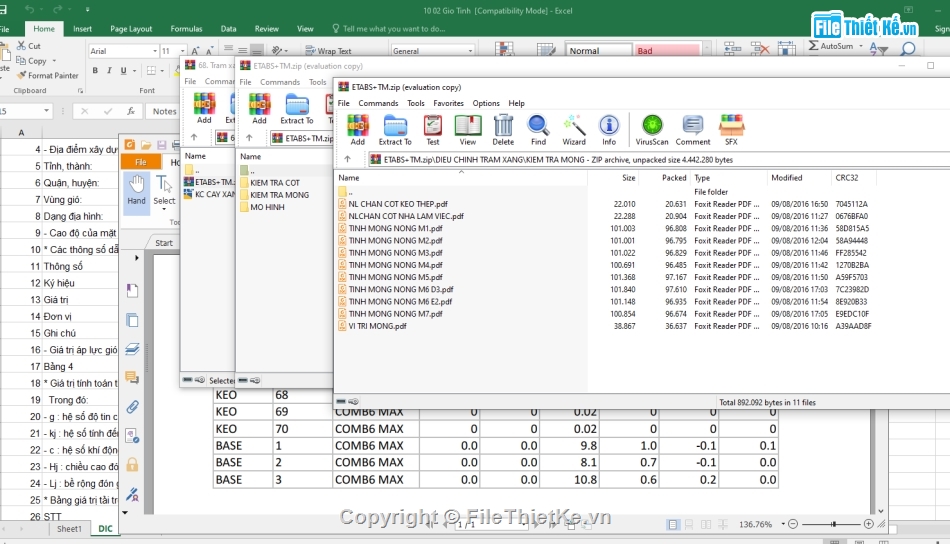This screenshot has width=950, height=544.
Task: Open KIEM TRA COT folder in middle window
Action: click(x=274, y=182)
